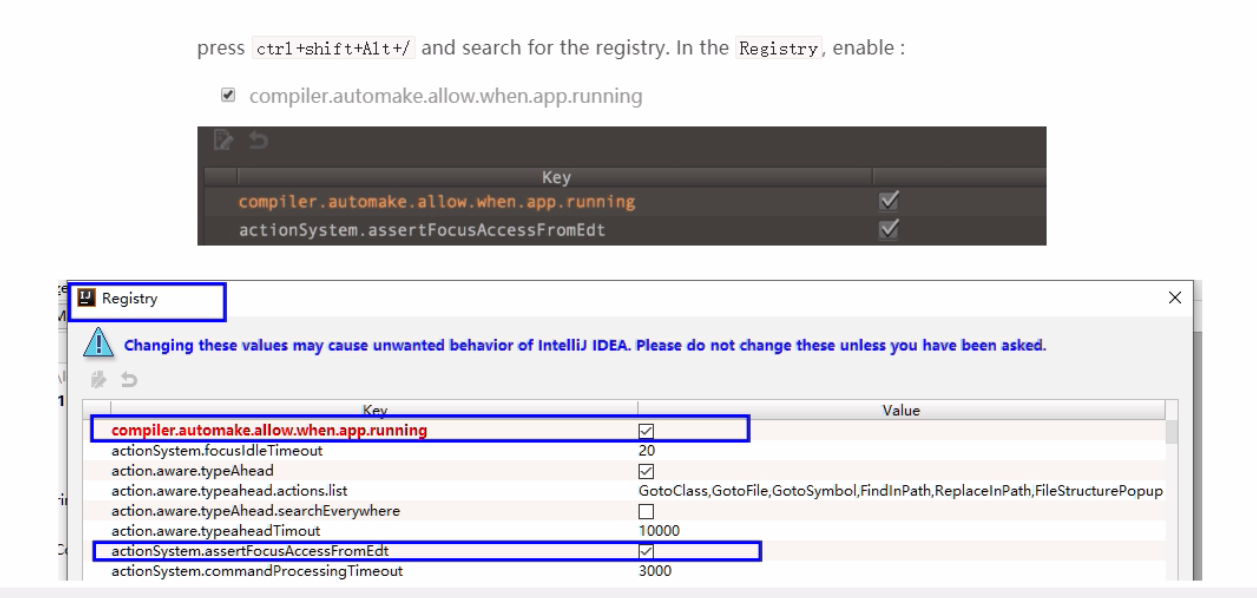
Task: Uncheck action.aware.typeAhead value checkbox
Action: 645,471
